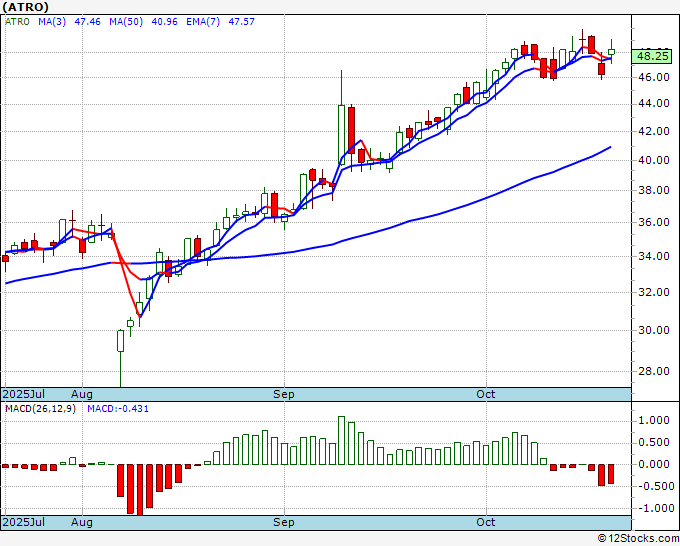Viewport: 680px width, 546px height.
Task: Click the tallest green MACD histogram bar
Action: (342, 441)
